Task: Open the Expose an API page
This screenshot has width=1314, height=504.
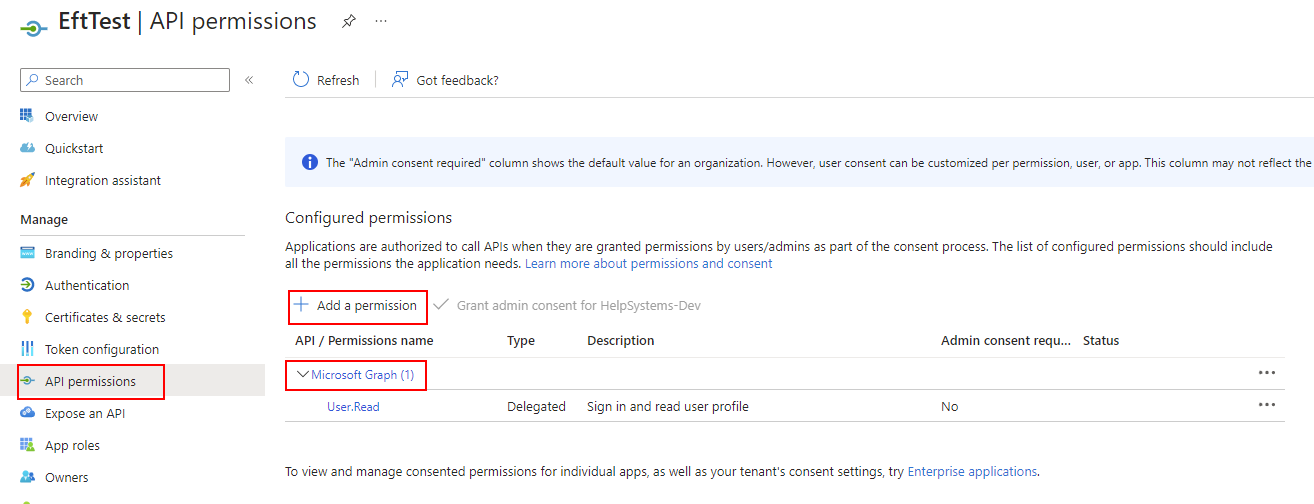Action: pyautogui.click(x=85, y=413)
